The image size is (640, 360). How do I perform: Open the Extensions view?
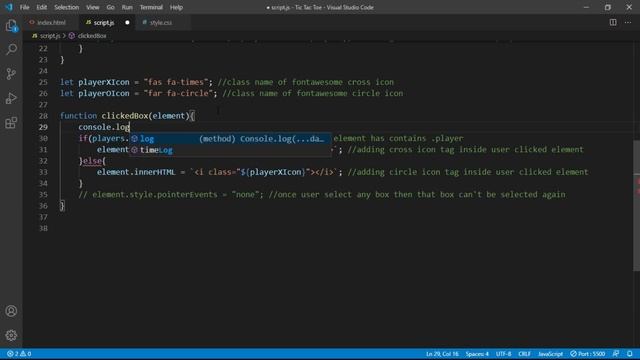11,123
